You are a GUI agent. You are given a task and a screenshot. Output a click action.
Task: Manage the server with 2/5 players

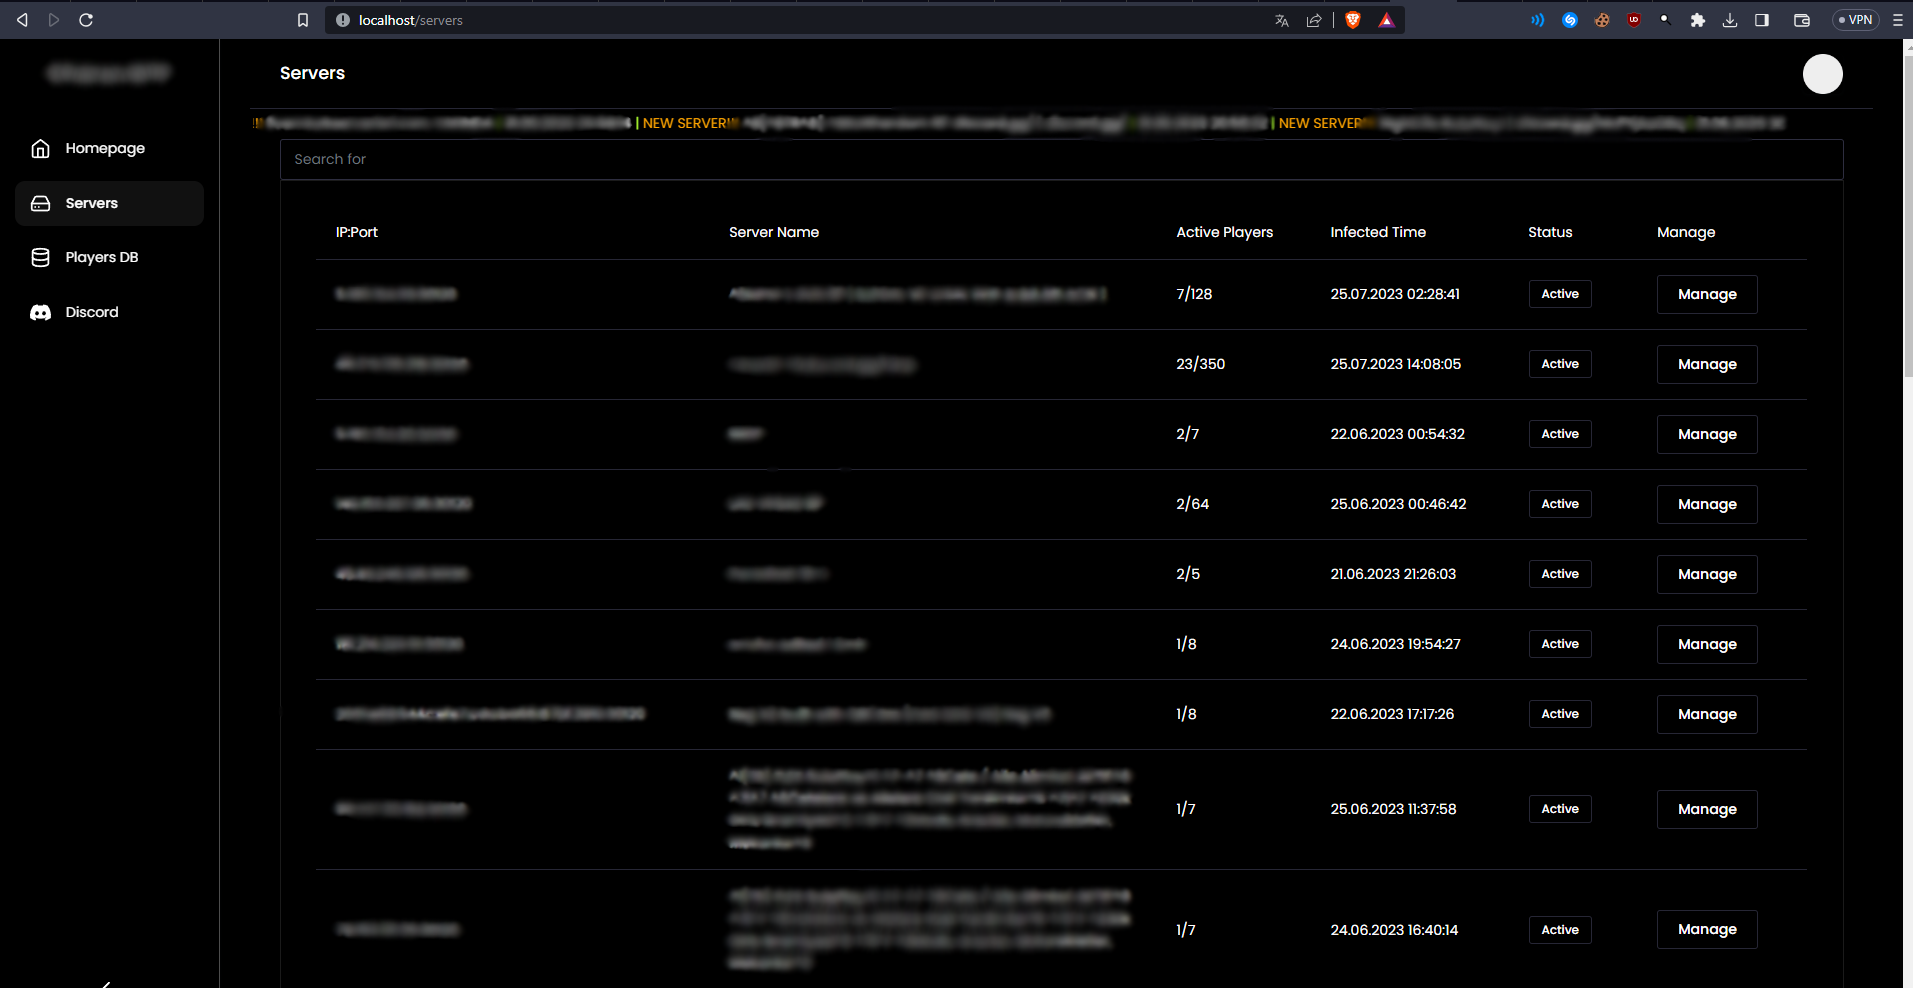[x=1707, y=574]
